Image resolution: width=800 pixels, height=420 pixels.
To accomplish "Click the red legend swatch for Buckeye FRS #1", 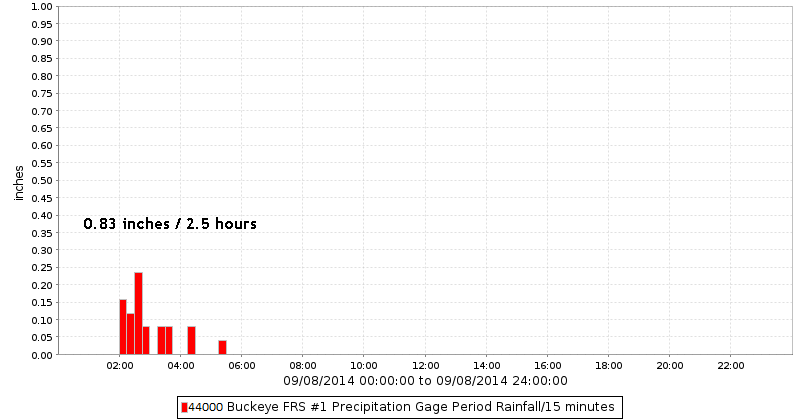I will [x=184, y=407].
